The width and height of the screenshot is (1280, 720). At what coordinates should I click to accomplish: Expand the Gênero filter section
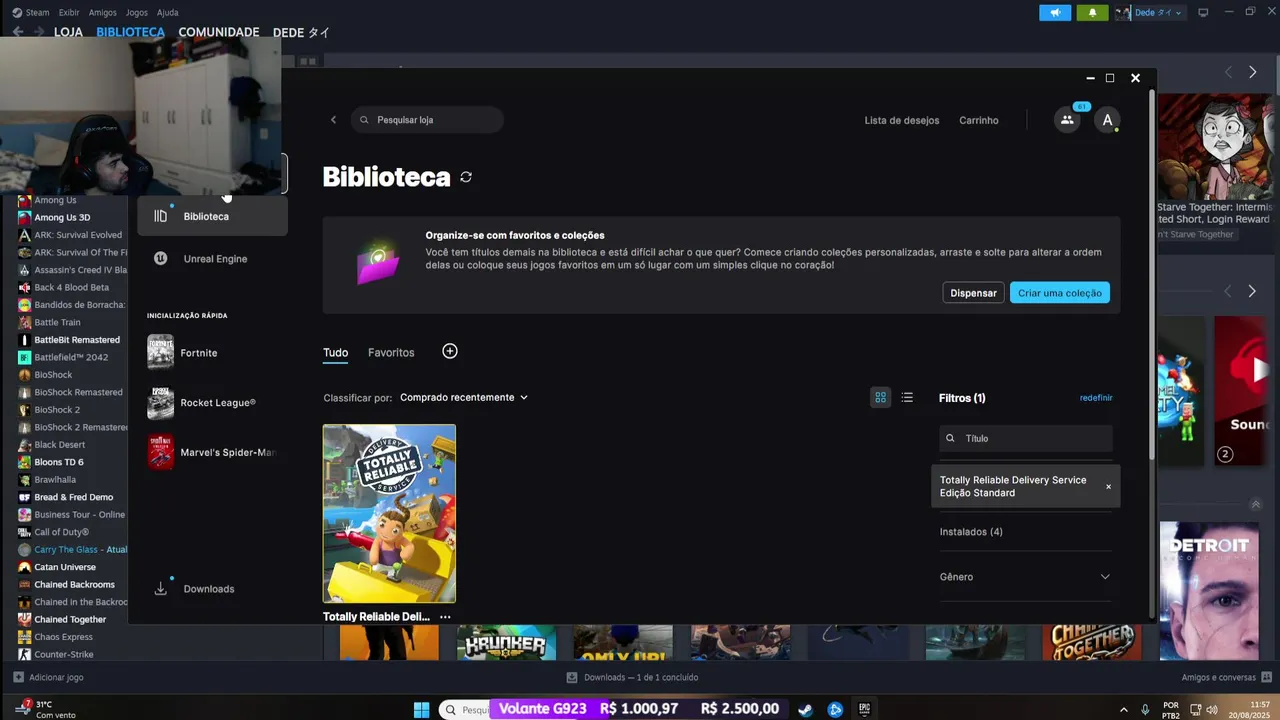1025,577
